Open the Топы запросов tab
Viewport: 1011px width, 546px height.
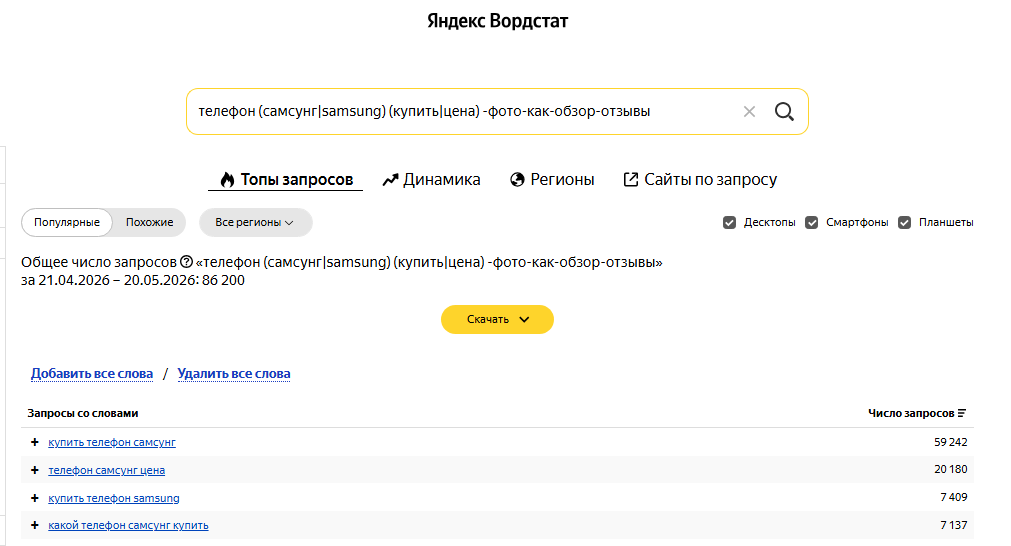[x=286, y=179]
